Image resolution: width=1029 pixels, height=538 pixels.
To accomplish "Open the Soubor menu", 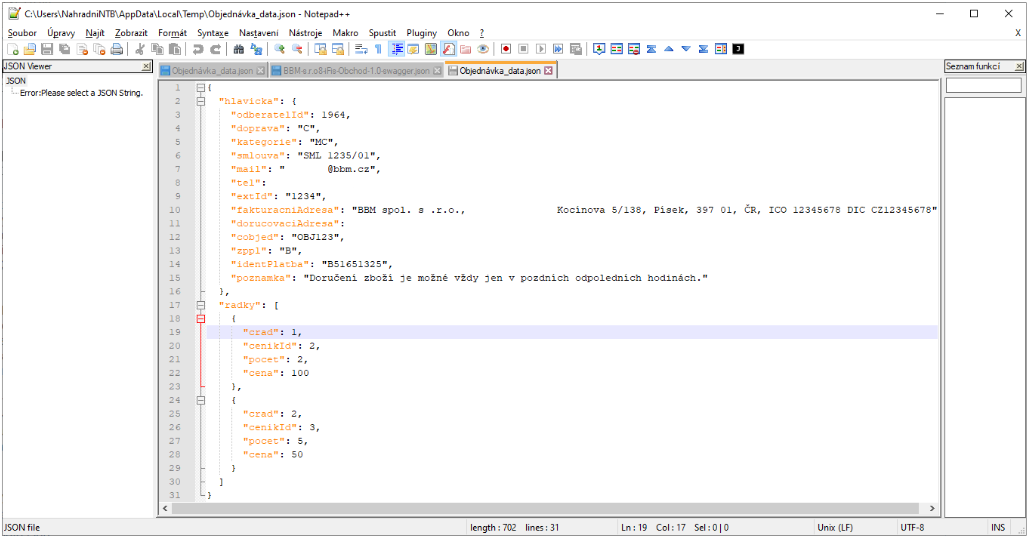I will pos(22,33).
